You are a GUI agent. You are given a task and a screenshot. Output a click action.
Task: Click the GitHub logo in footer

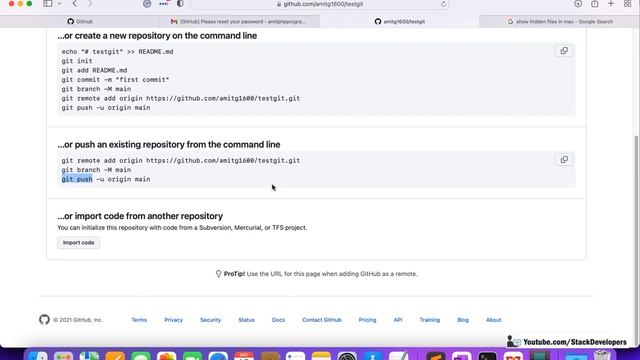pyautogui.click(x=44, y=320)
